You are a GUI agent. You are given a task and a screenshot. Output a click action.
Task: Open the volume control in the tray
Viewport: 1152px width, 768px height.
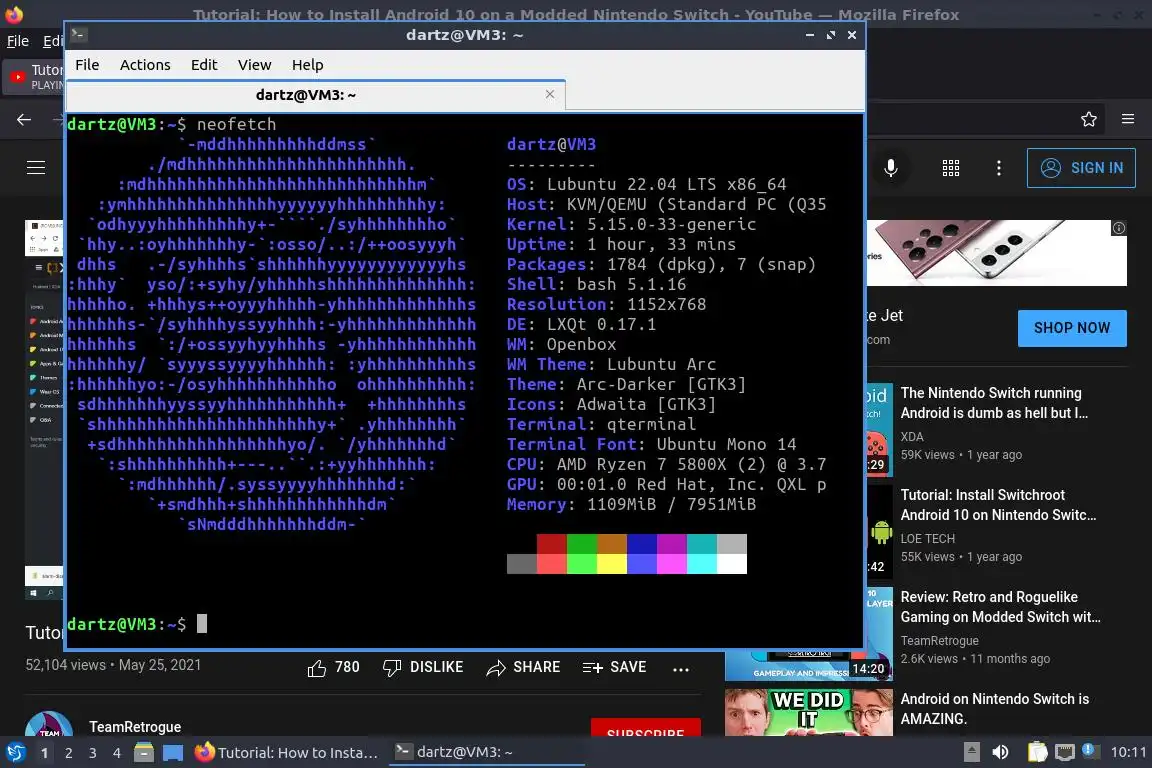point(1001,752)
